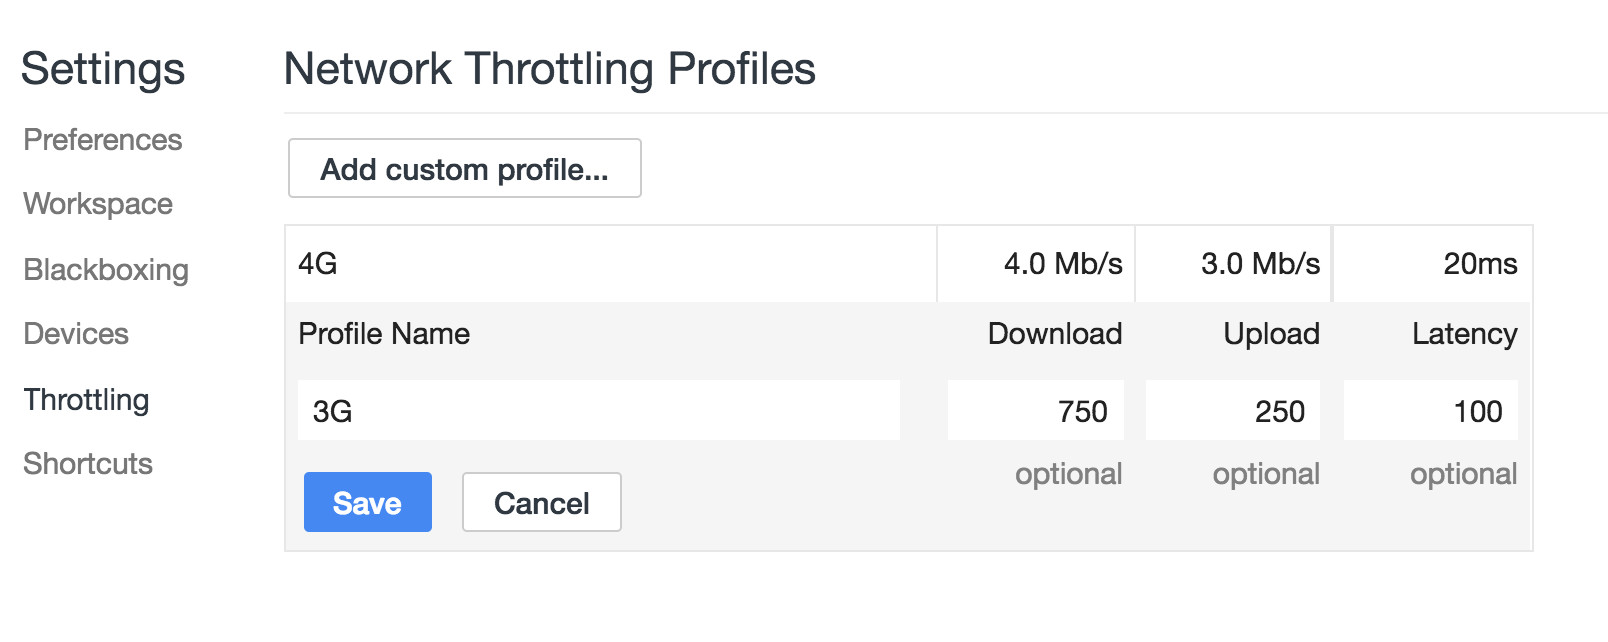Switch to the Workspace settings tab
Viewport: 1608px width, 642px height.
point(98,204)
